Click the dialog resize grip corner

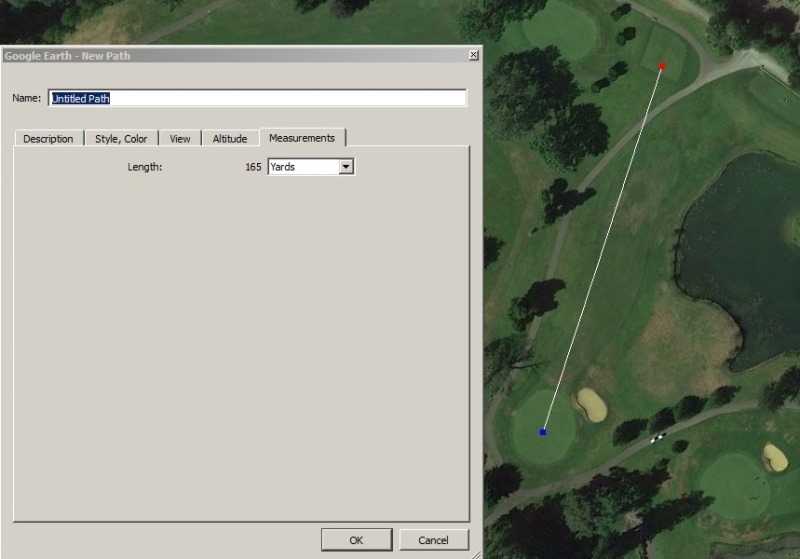pos(477,552)
